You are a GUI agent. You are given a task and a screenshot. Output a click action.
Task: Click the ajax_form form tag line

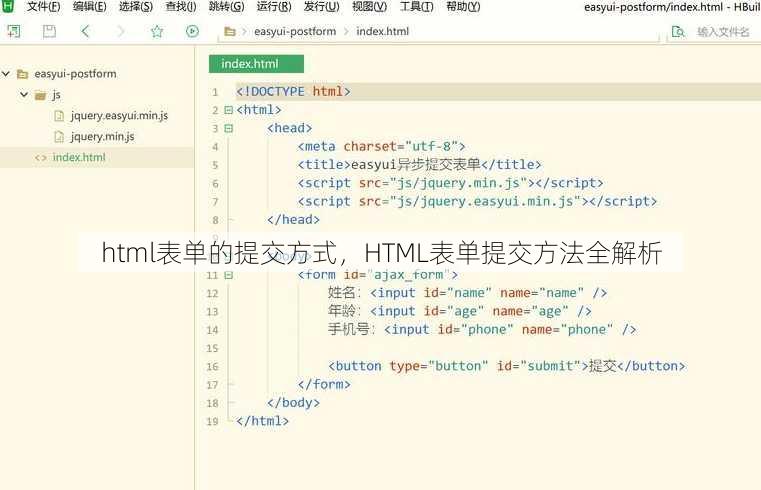tap(378, 275)
